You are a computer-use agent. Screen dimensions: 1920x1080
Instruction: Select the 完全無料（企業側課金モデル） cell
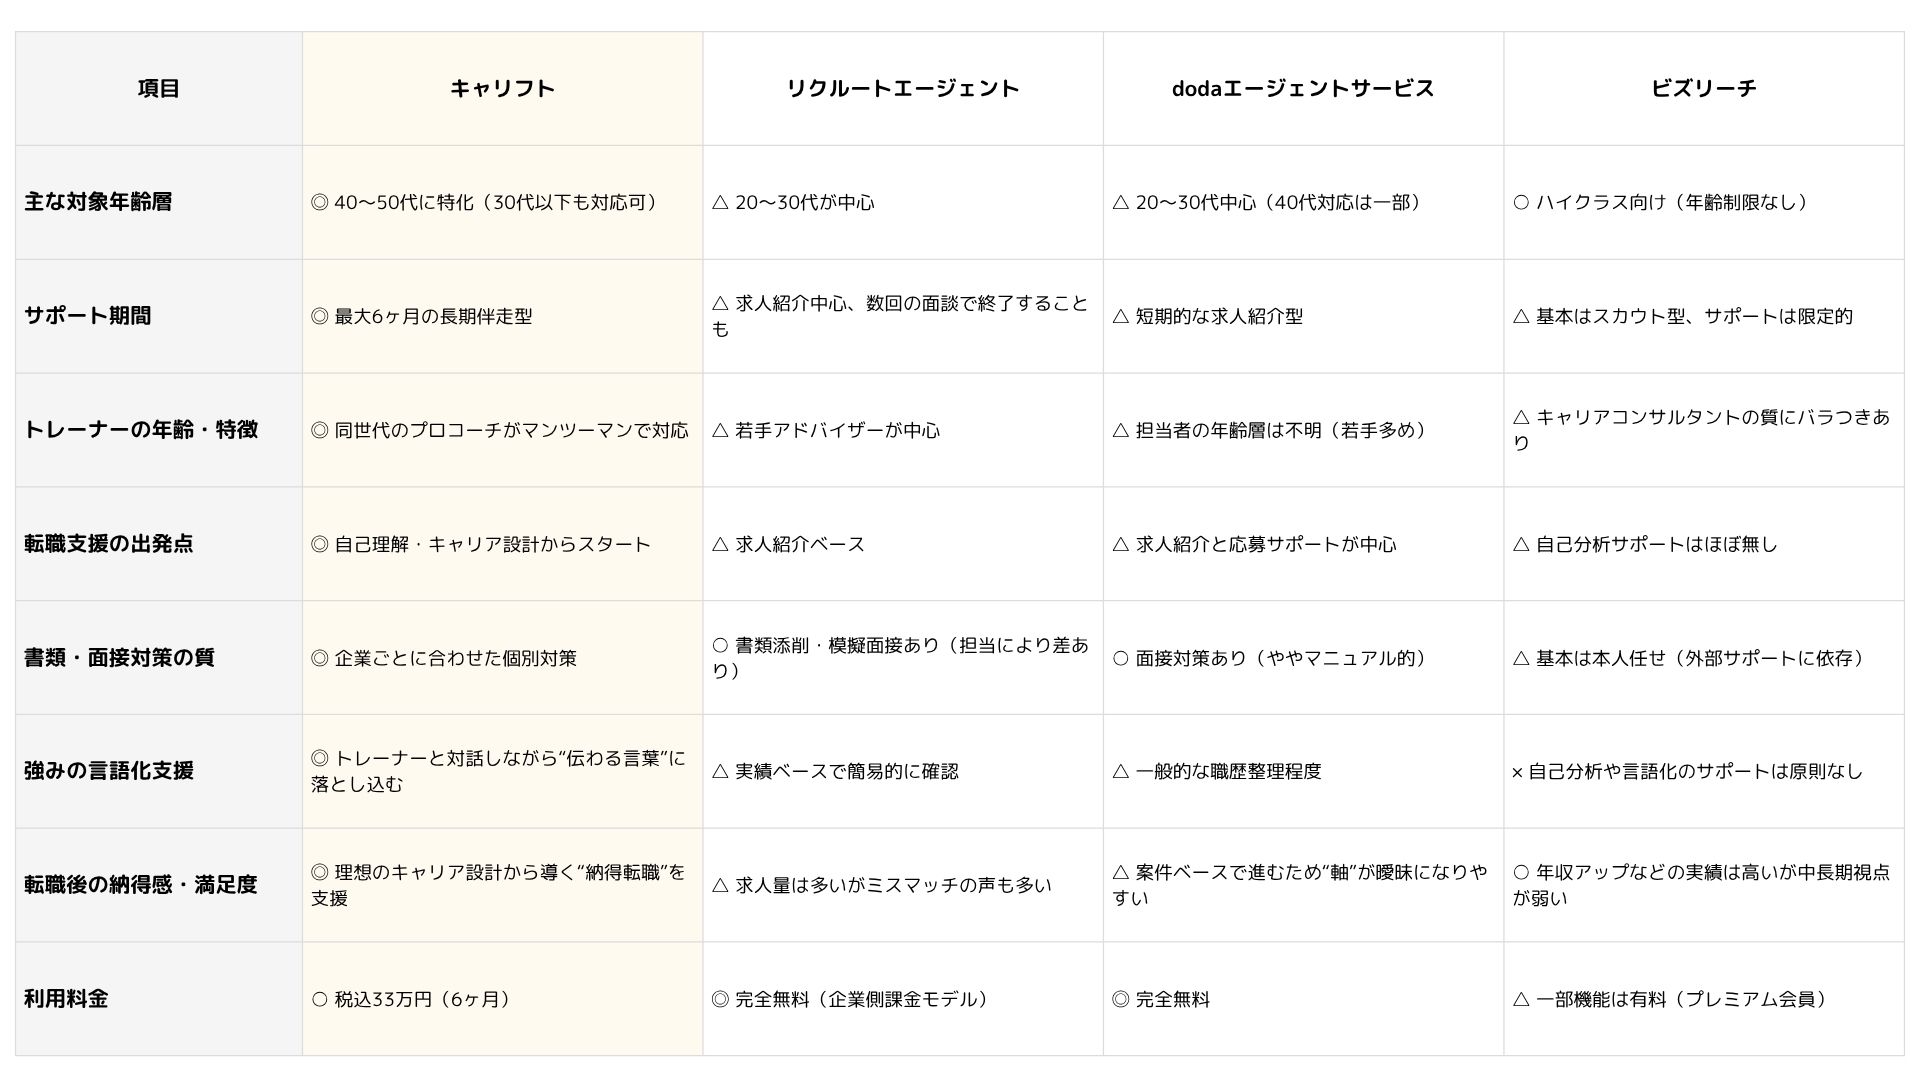pos(903,999)
